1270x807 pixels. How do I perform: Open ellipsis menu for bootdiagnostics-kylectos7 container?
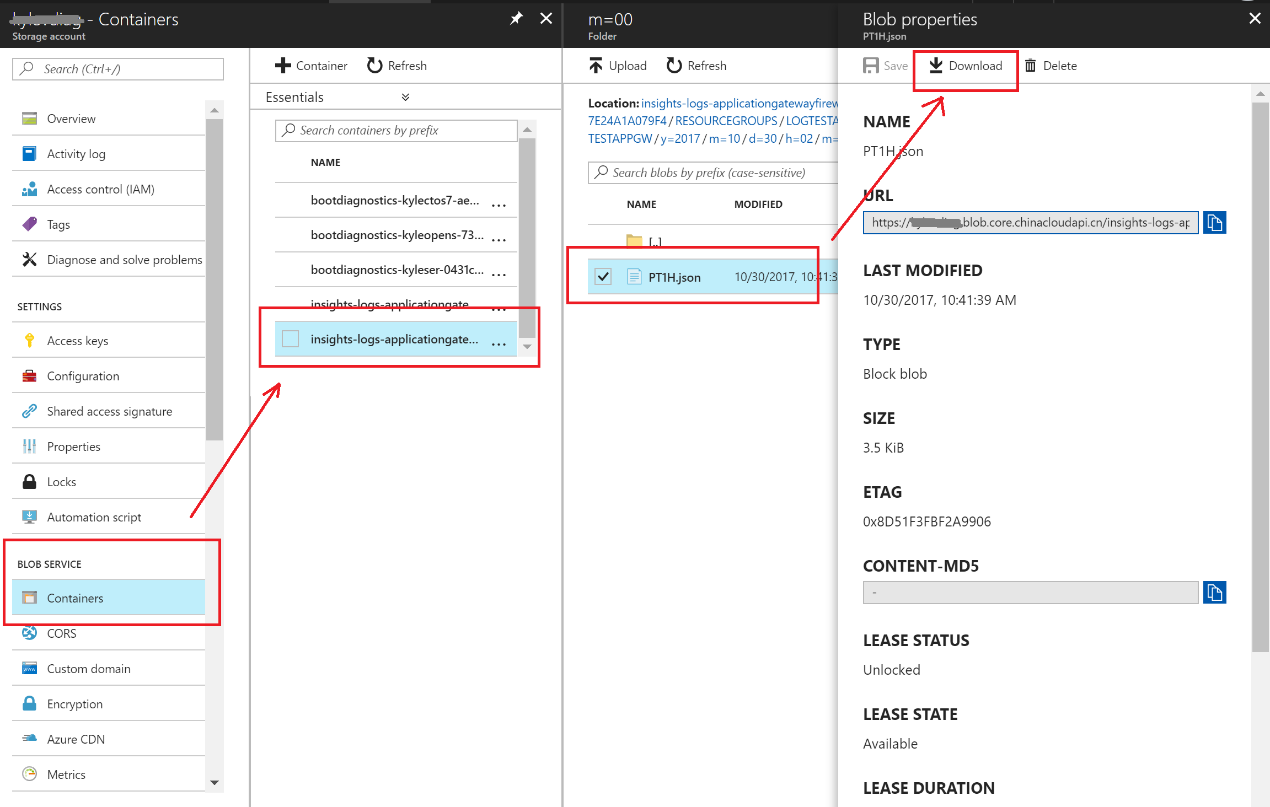click(499, 201)
